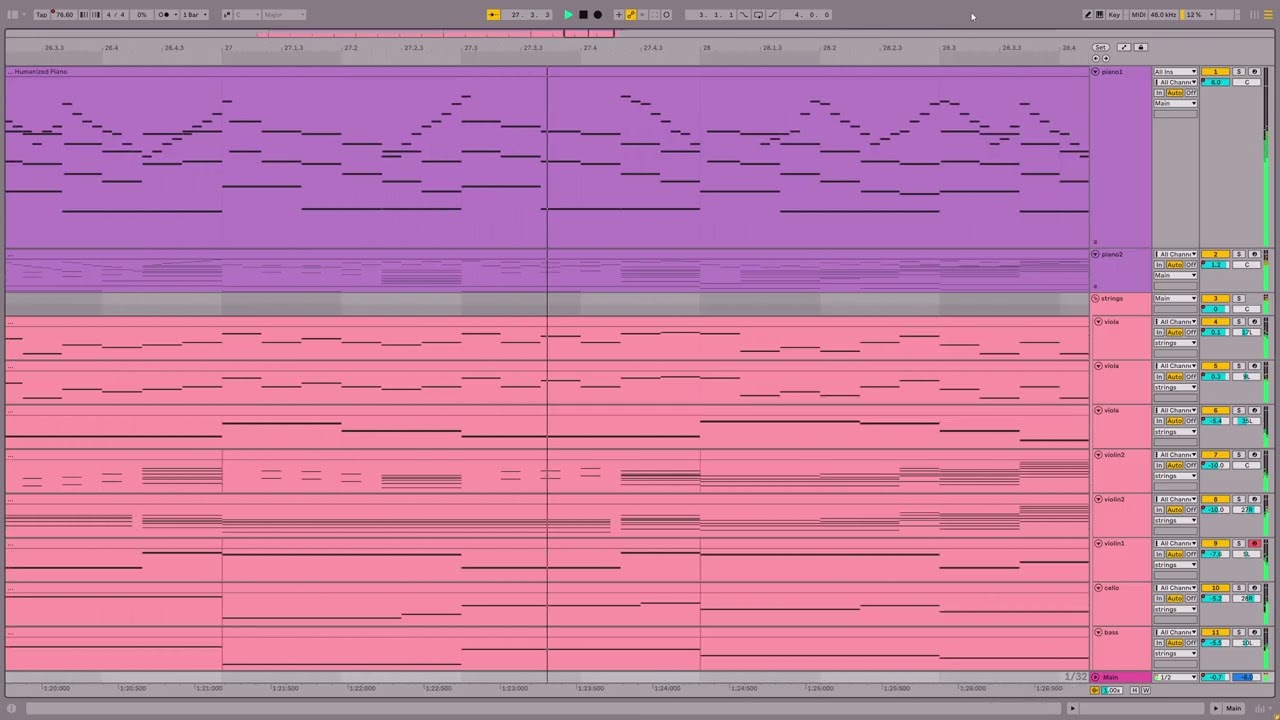1280x720 pixels.
Task: Toggle the Computer MIDI Keyboard icon
Action: point(1099,14)
